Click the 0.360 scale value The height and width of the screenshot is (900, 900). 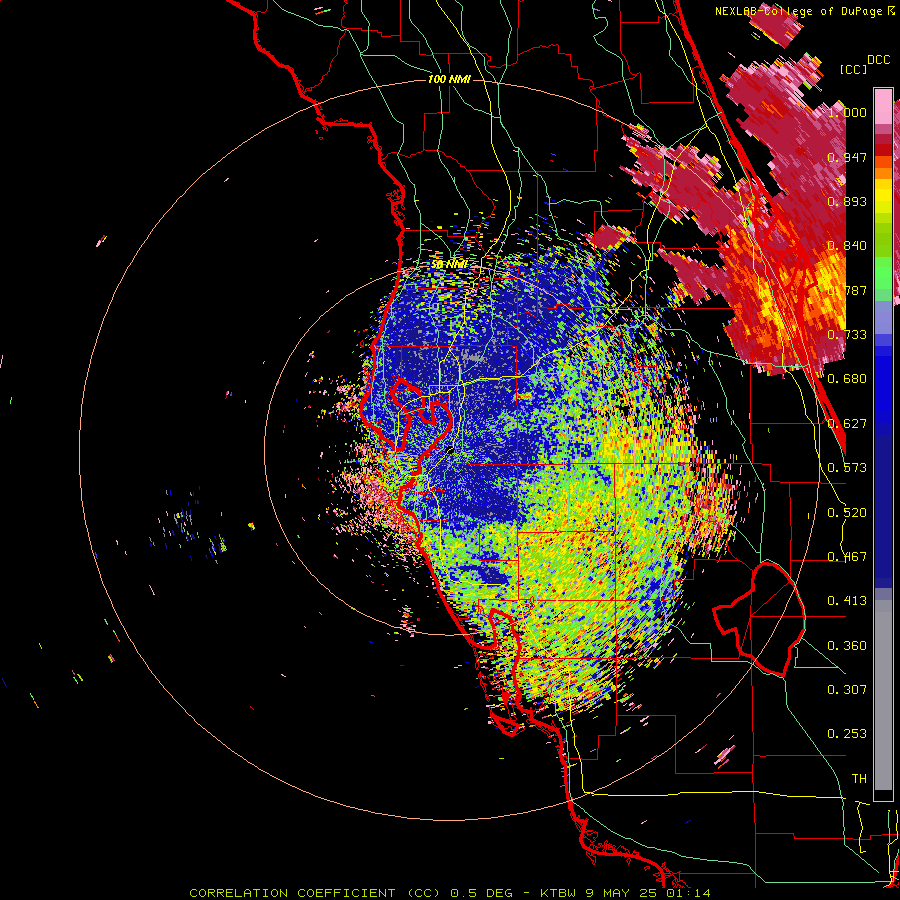pyautogui.click(x=847, y=646)
